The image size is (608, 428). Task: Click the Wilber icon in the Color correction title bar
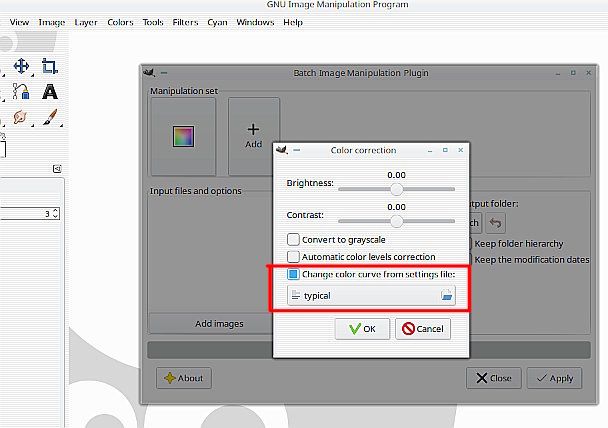pos(282,150)
